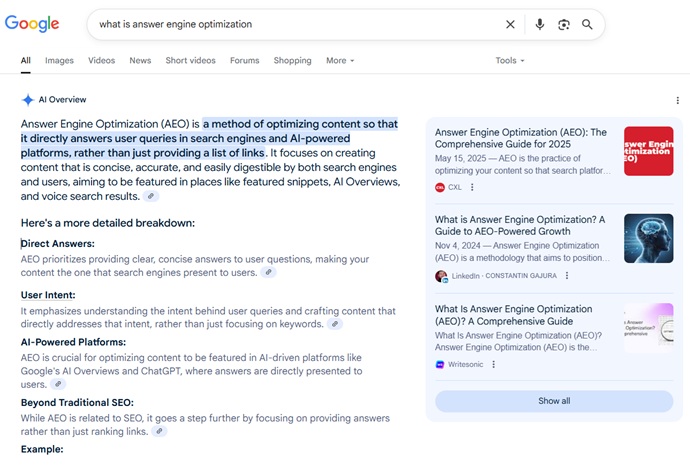Click the LinkedIn author avatar icon
The width and height of the screenshot is (690, 472).
point(441,276)
